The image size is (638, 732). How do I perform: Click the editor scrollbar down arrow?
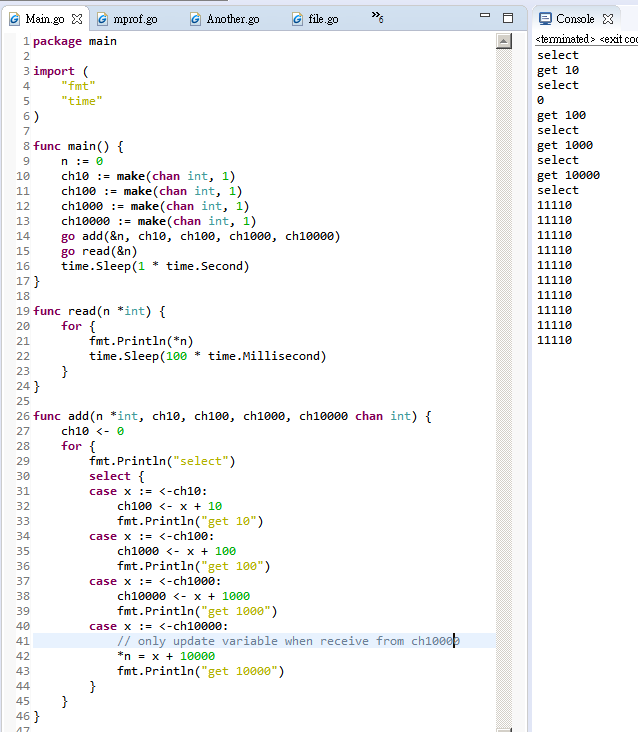[x=504, y=724]
